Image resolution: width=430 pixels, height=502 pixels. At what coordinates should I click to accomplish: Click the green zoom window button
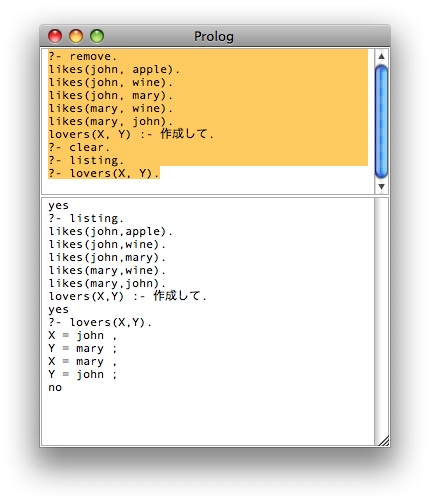tap(97, 36)
